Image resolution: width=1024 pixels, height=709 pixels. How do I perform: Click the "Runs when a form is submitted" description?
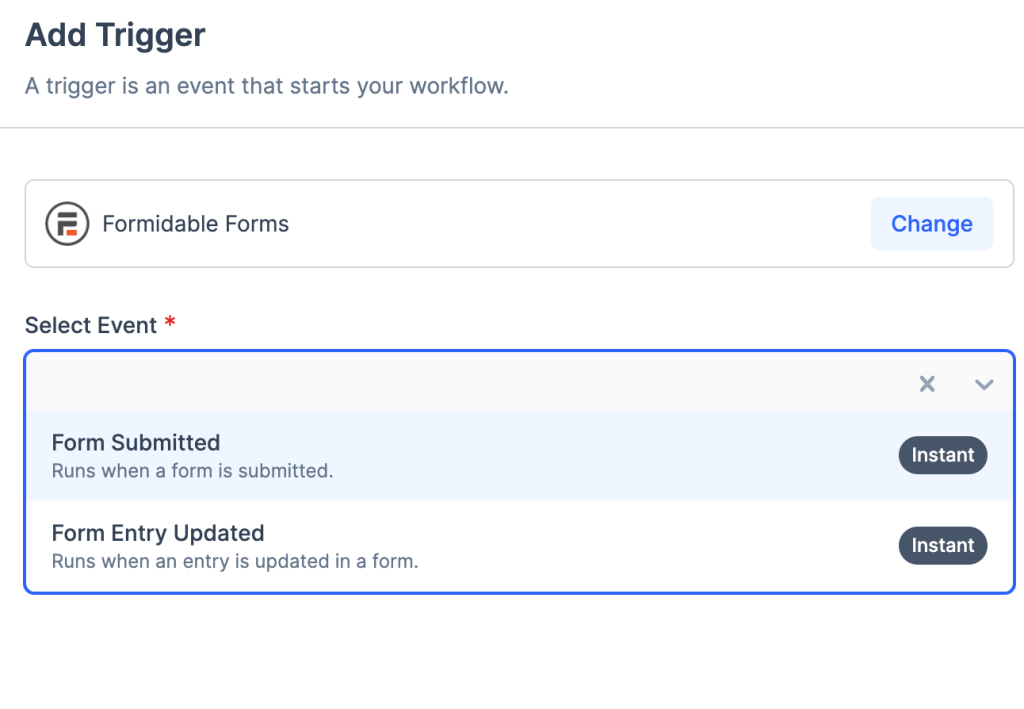tap(192, 470)
